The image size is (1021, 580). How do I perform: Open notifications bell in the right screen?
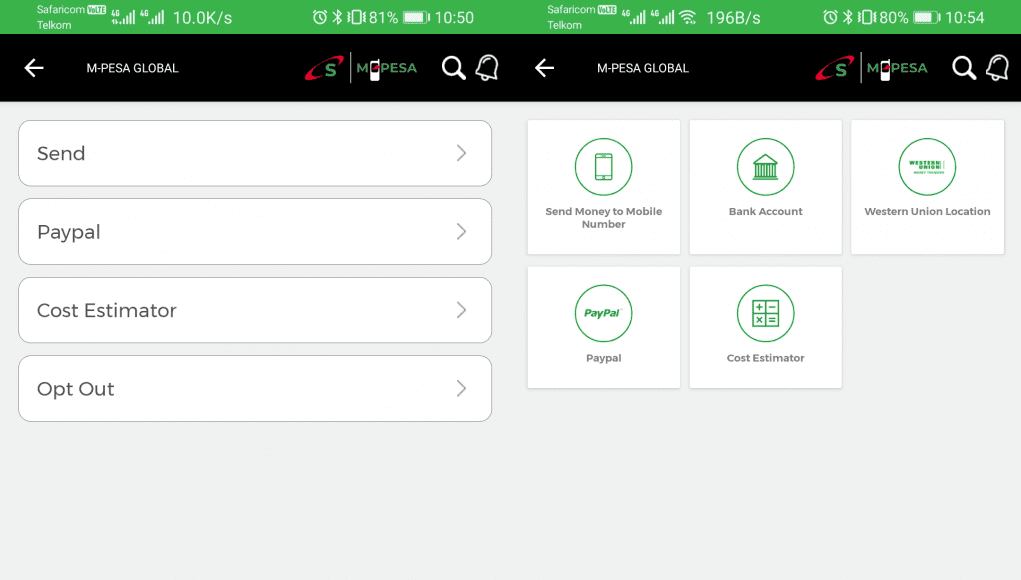(x=998, y=68)
